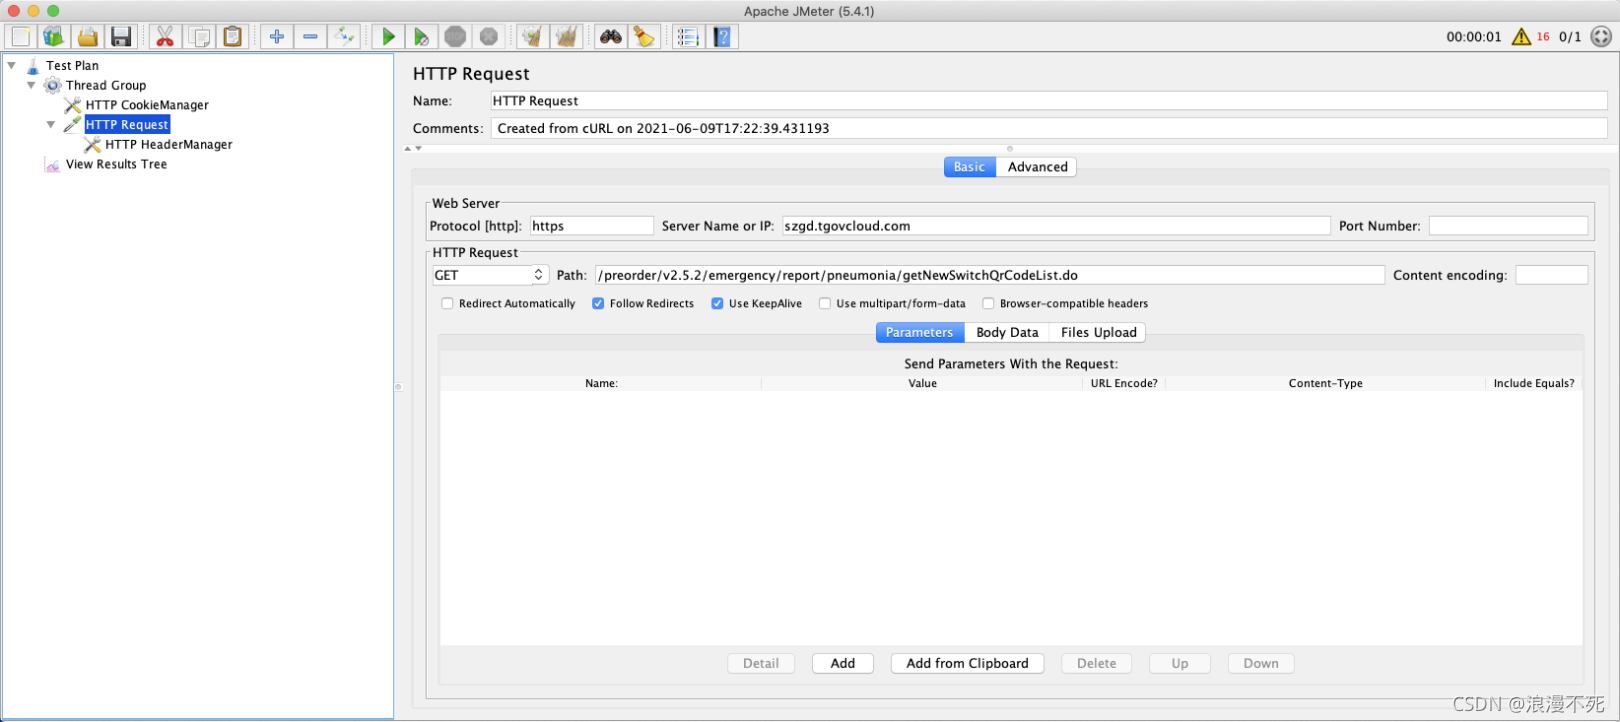The width and height of the screenshot is (1620, 722).
Task: Open the Body Data tab
Action: click(x=1007, y=333)
